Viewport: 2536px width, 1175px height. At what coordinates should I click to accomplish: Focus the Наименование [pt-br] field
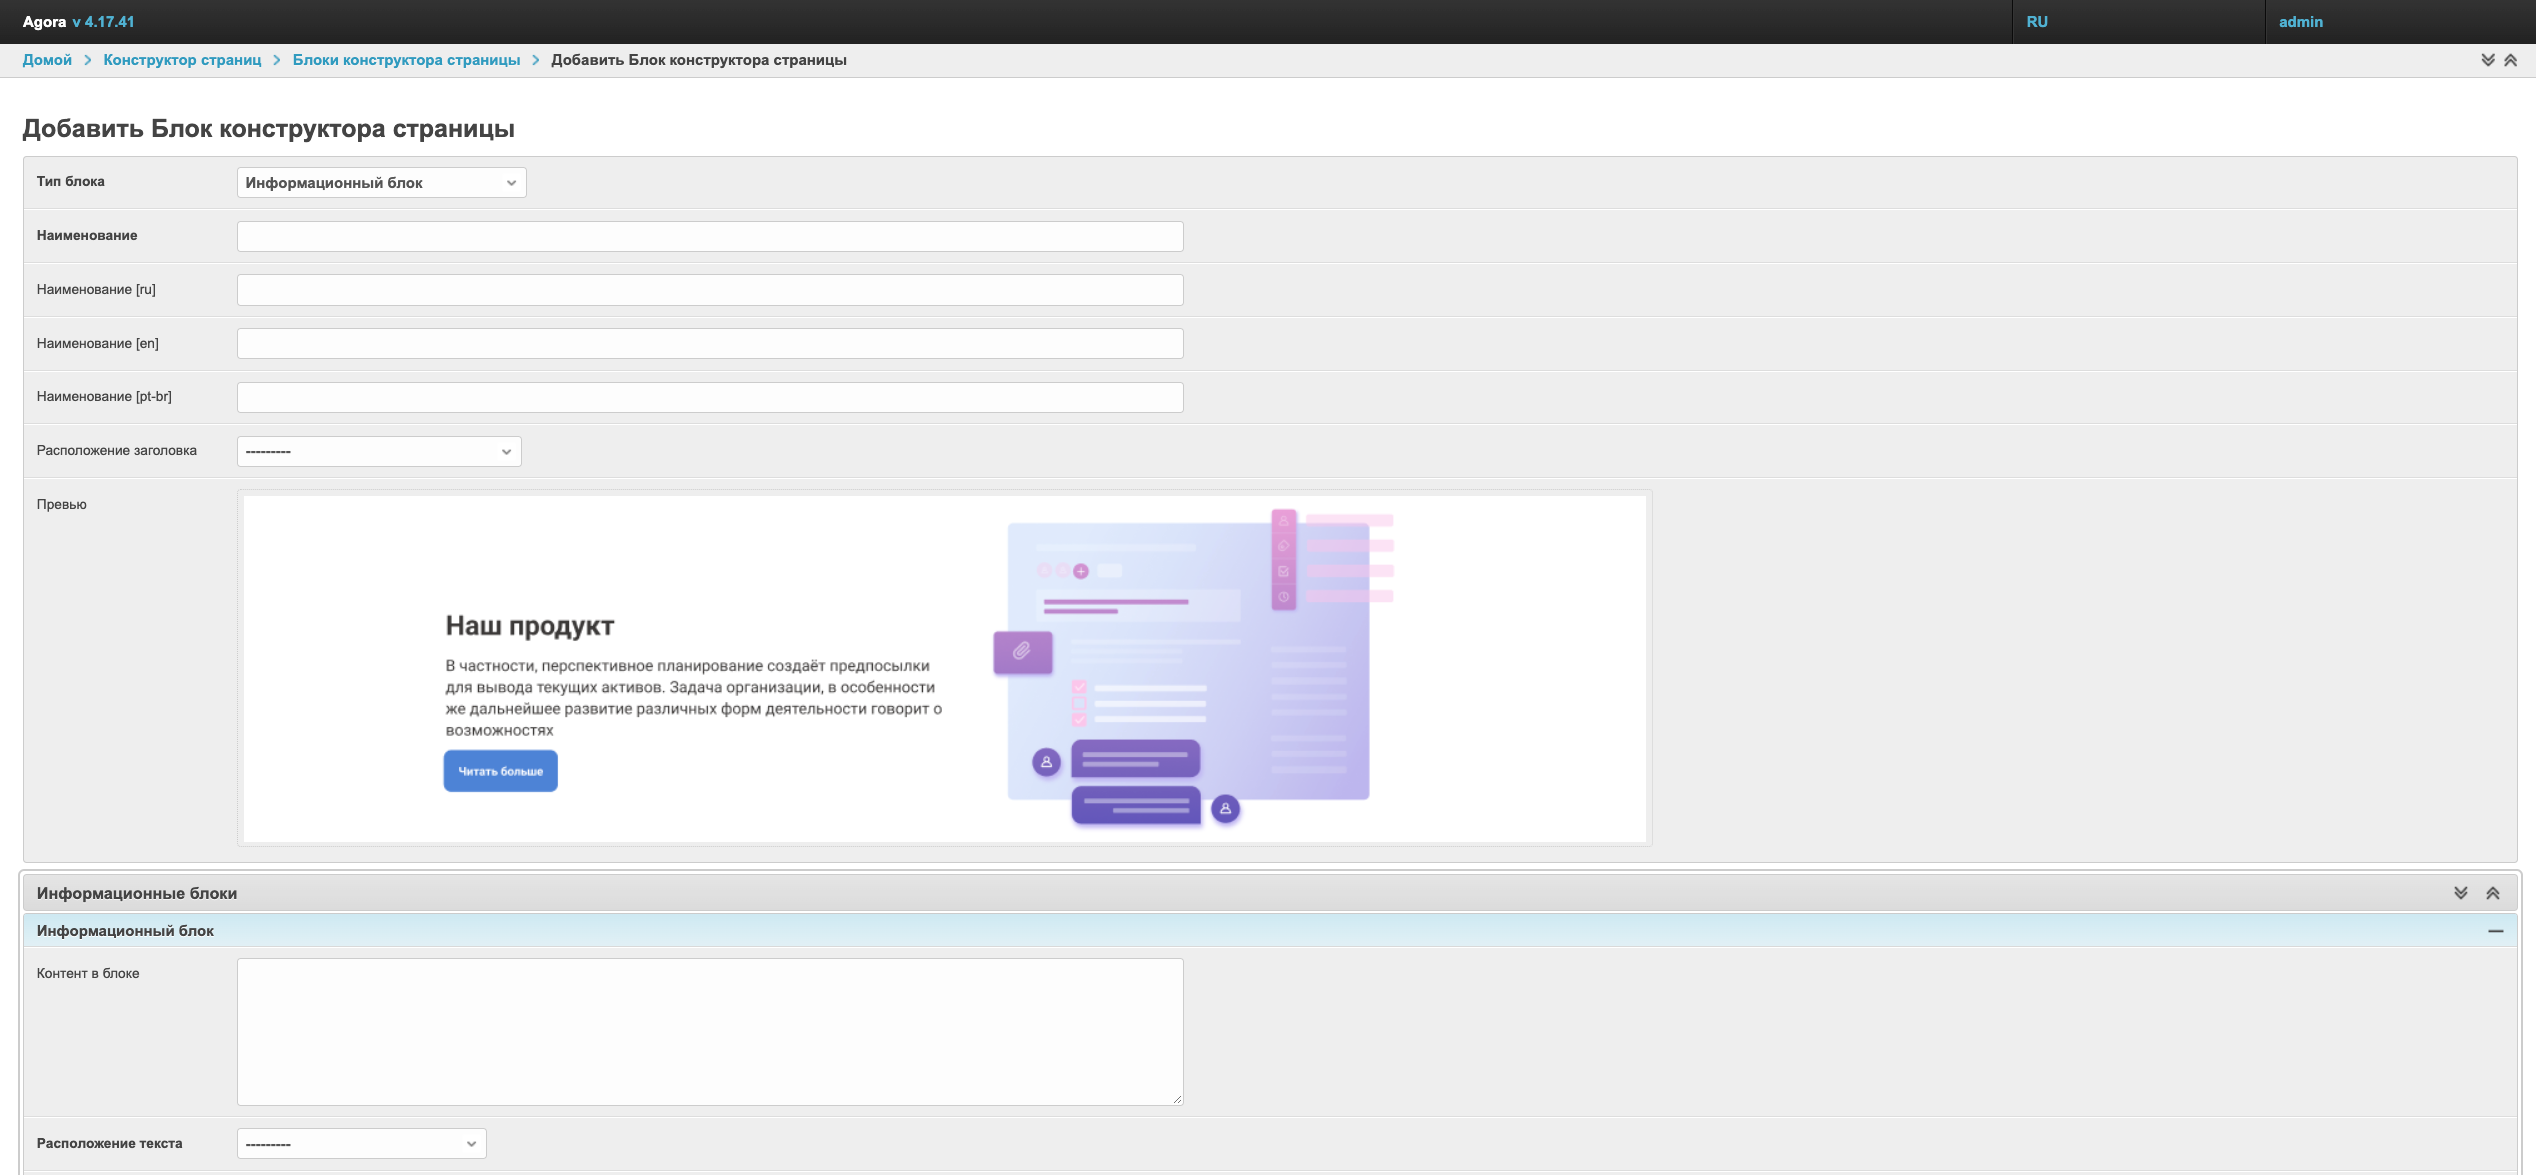710,397
